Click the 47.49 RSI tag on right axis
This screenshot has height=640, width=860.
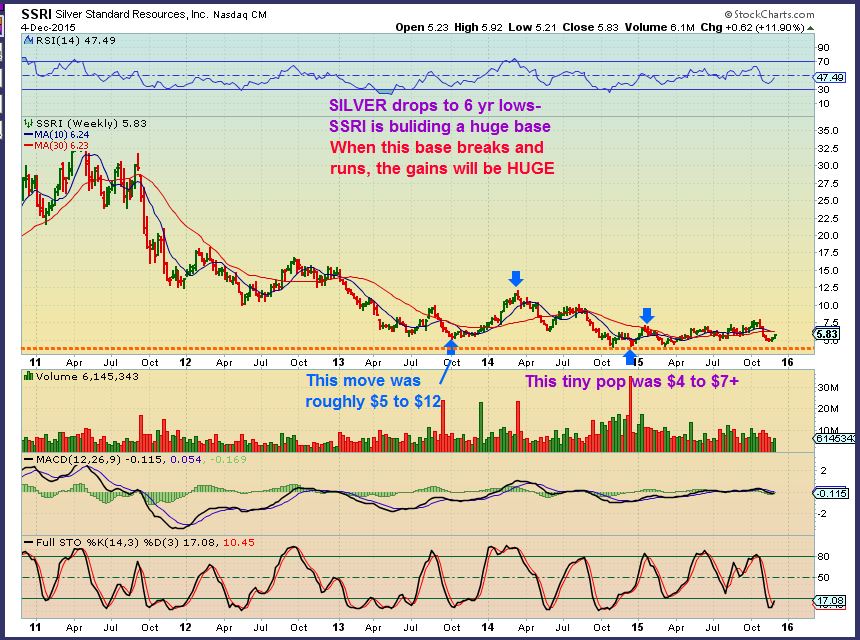coord(830,78)
